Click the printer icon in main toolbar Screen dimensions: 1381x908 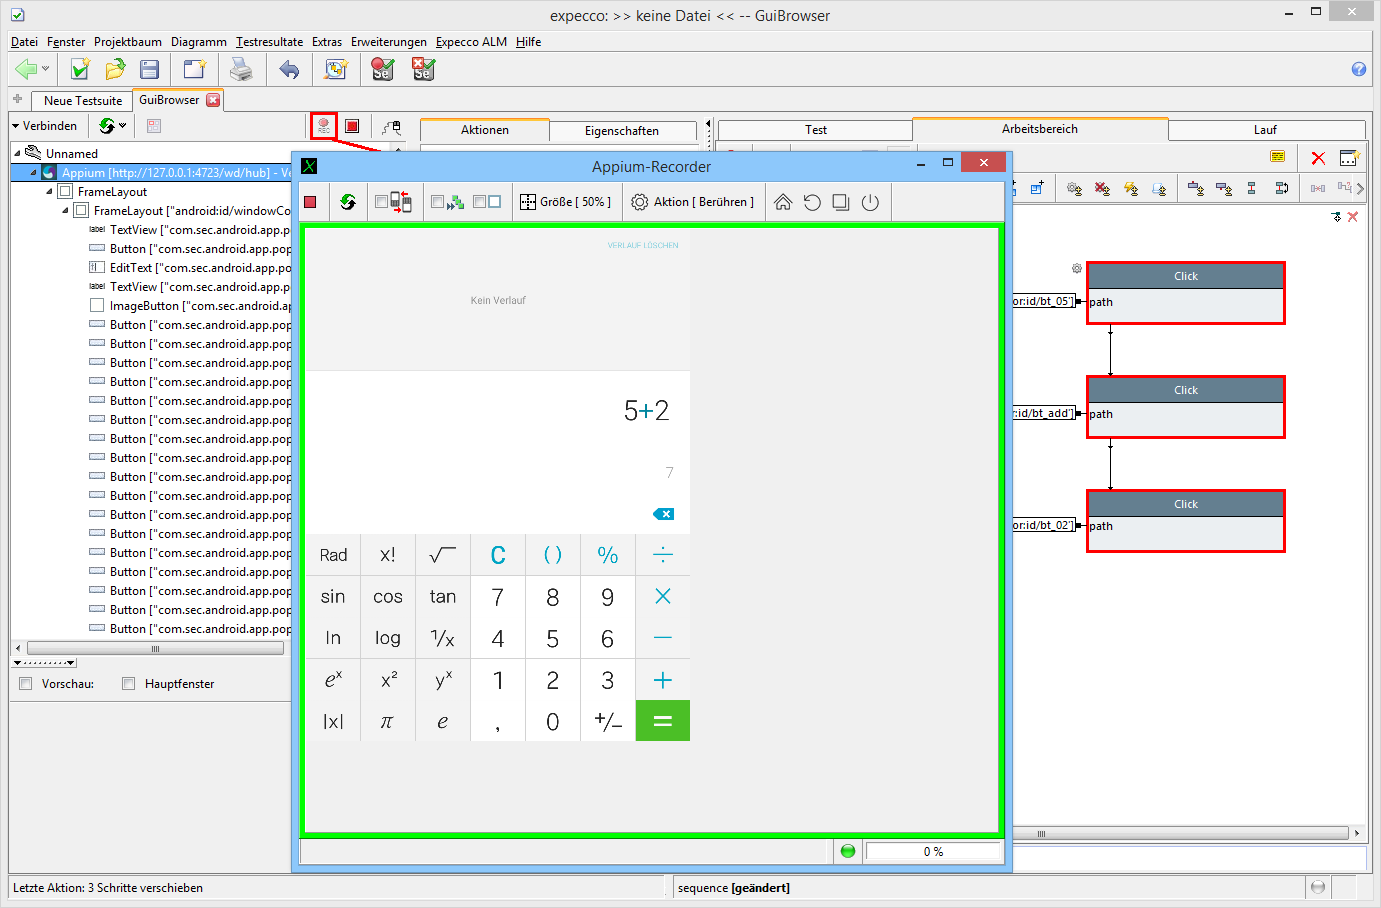[241, 69]
